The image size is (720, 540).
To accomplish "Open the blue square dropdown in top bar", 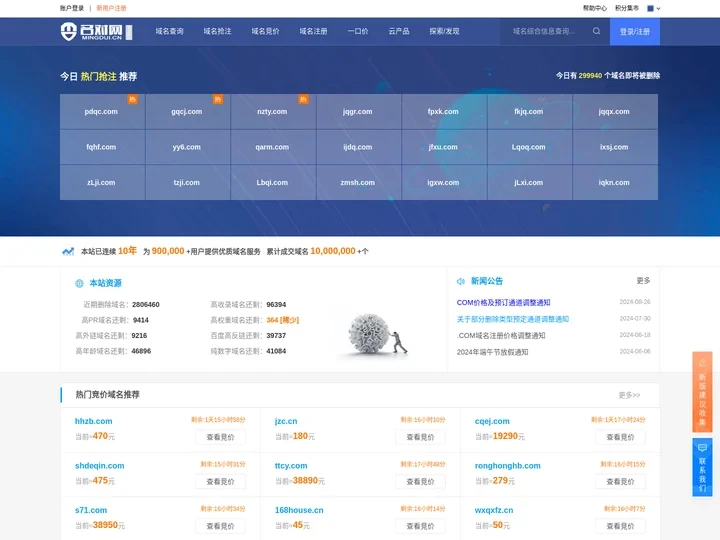I will [653, 8].
